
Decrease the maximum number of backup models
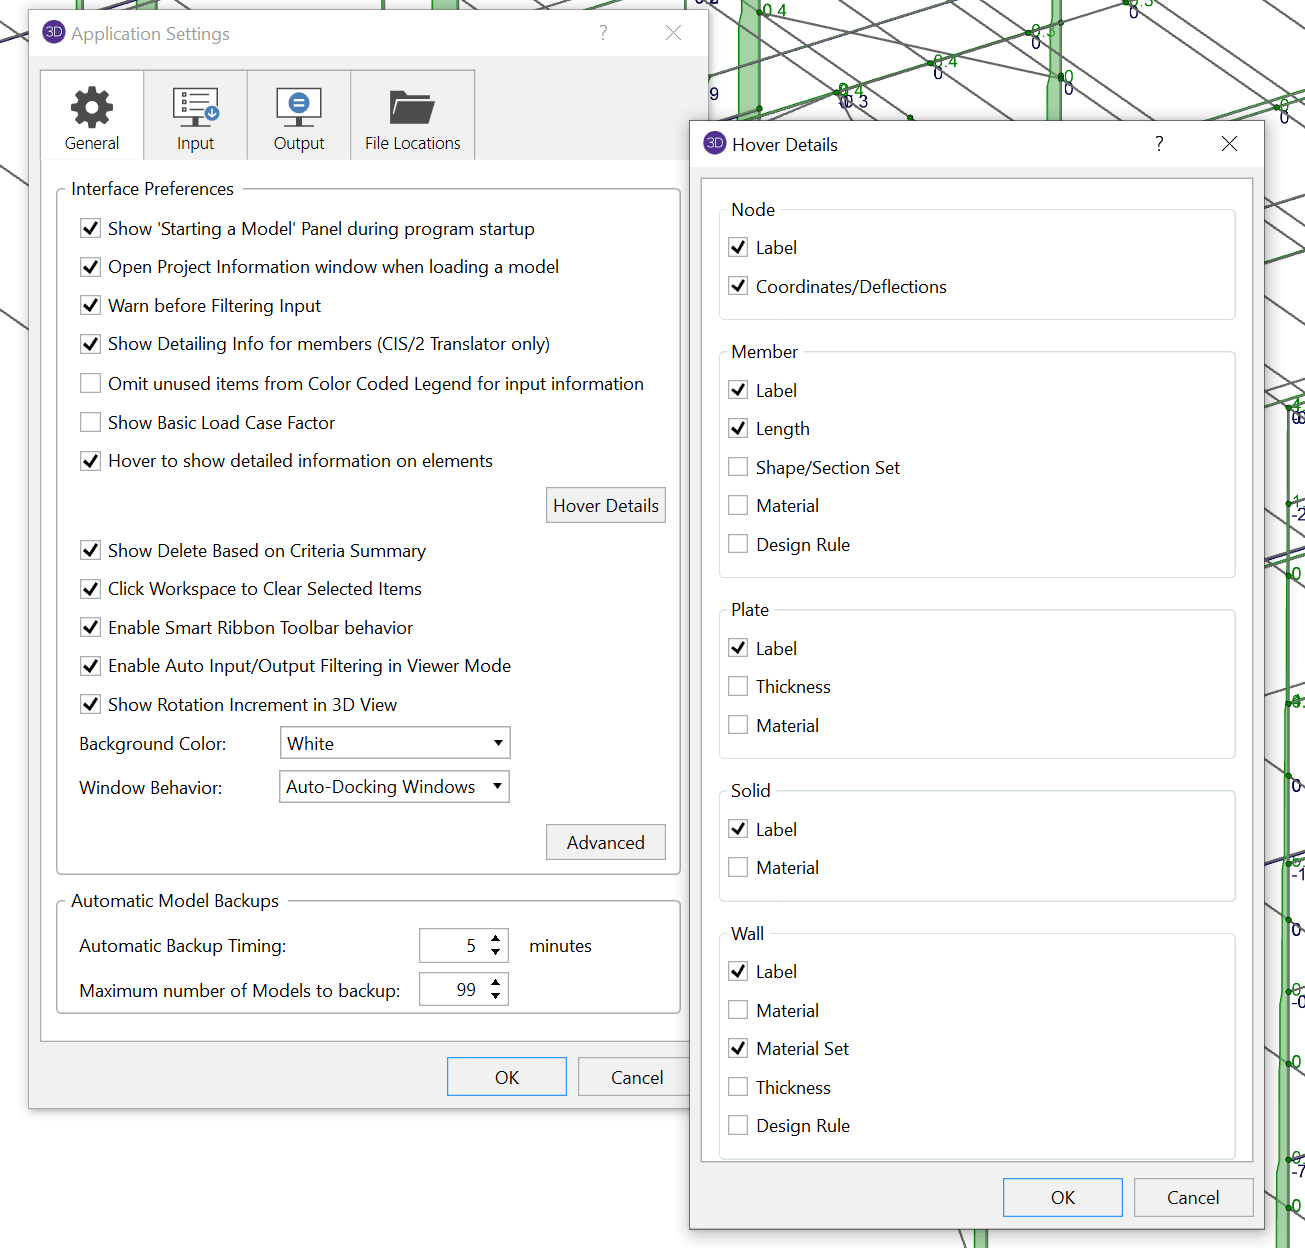click(496, 996)
